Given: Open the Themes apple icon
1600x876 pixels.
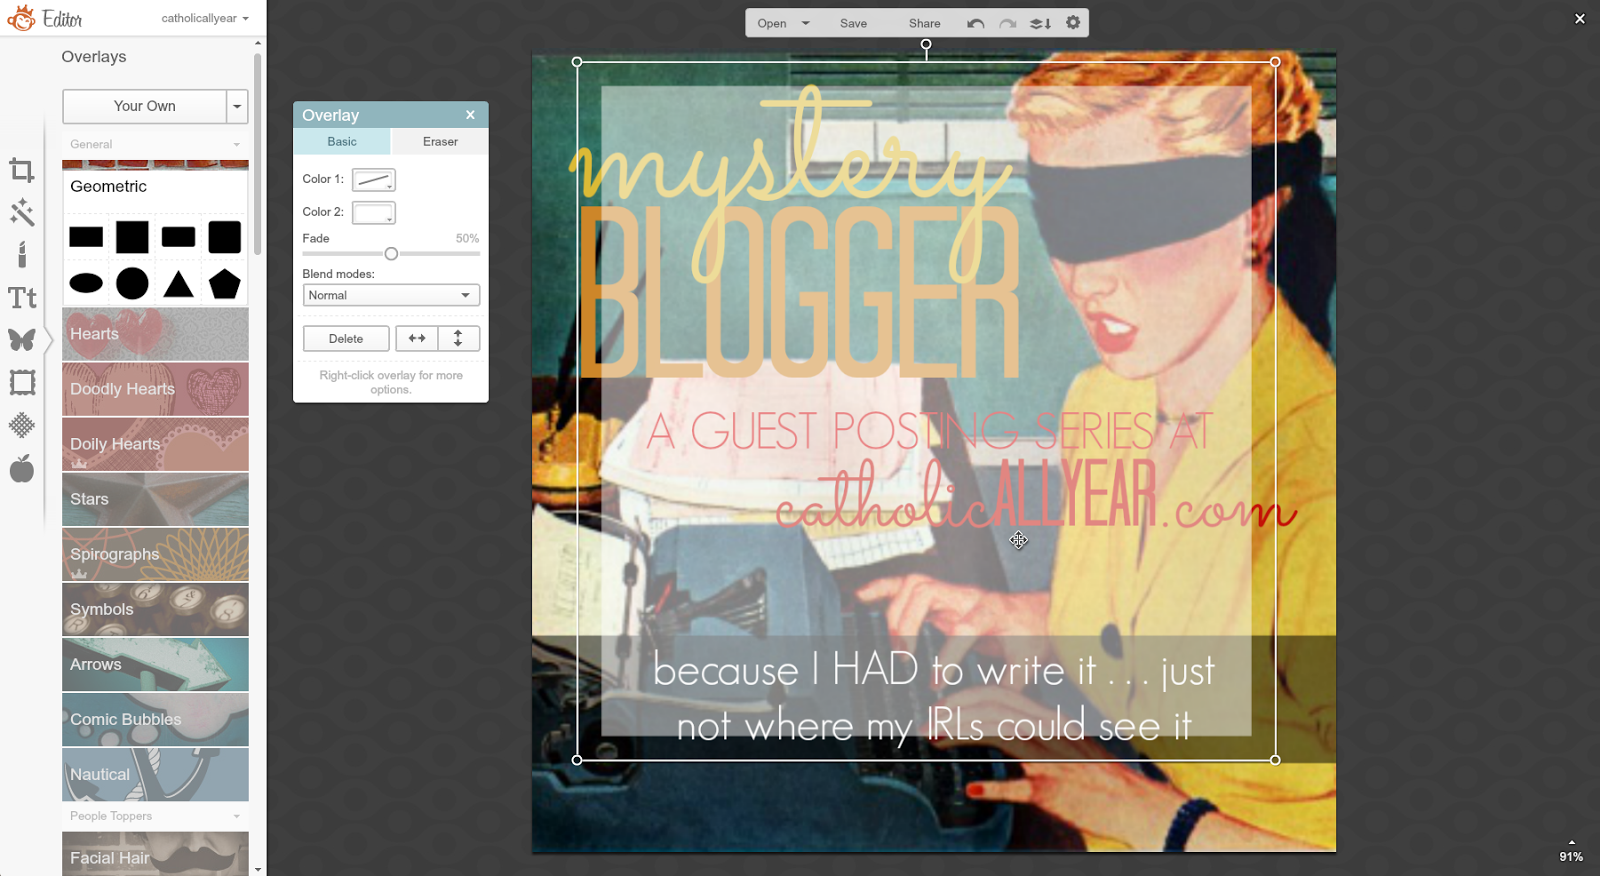Looking at the screenshot, I should pos(22,468).
